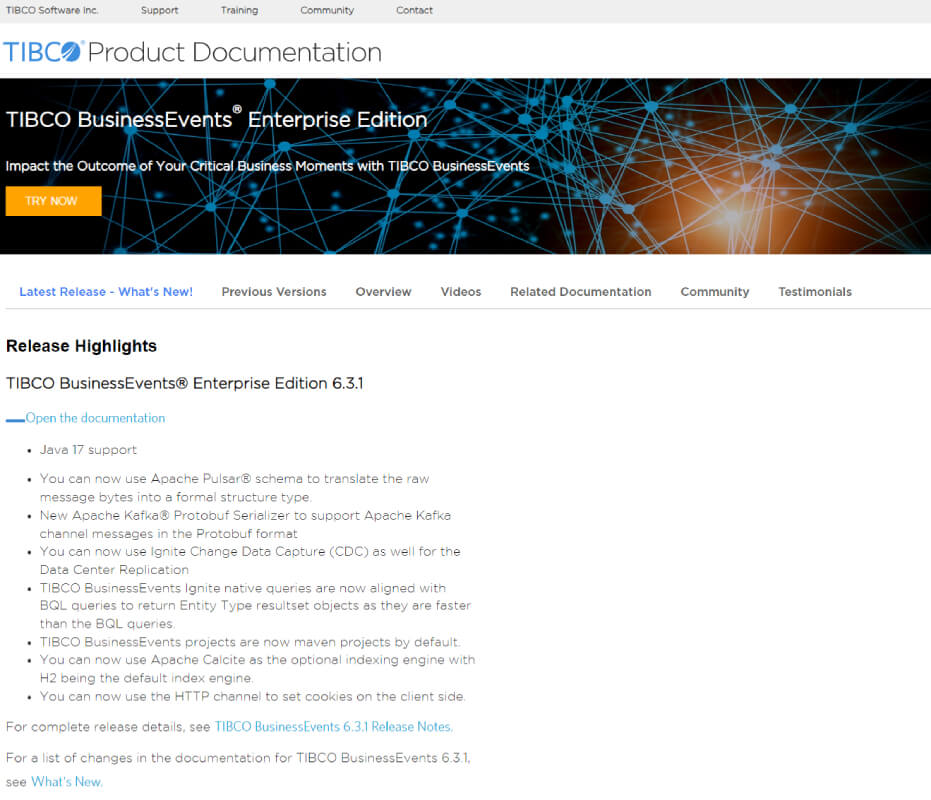This screenshot has height=800, width=931.
Task: Go to Training in the top bar
Action: 239,10
